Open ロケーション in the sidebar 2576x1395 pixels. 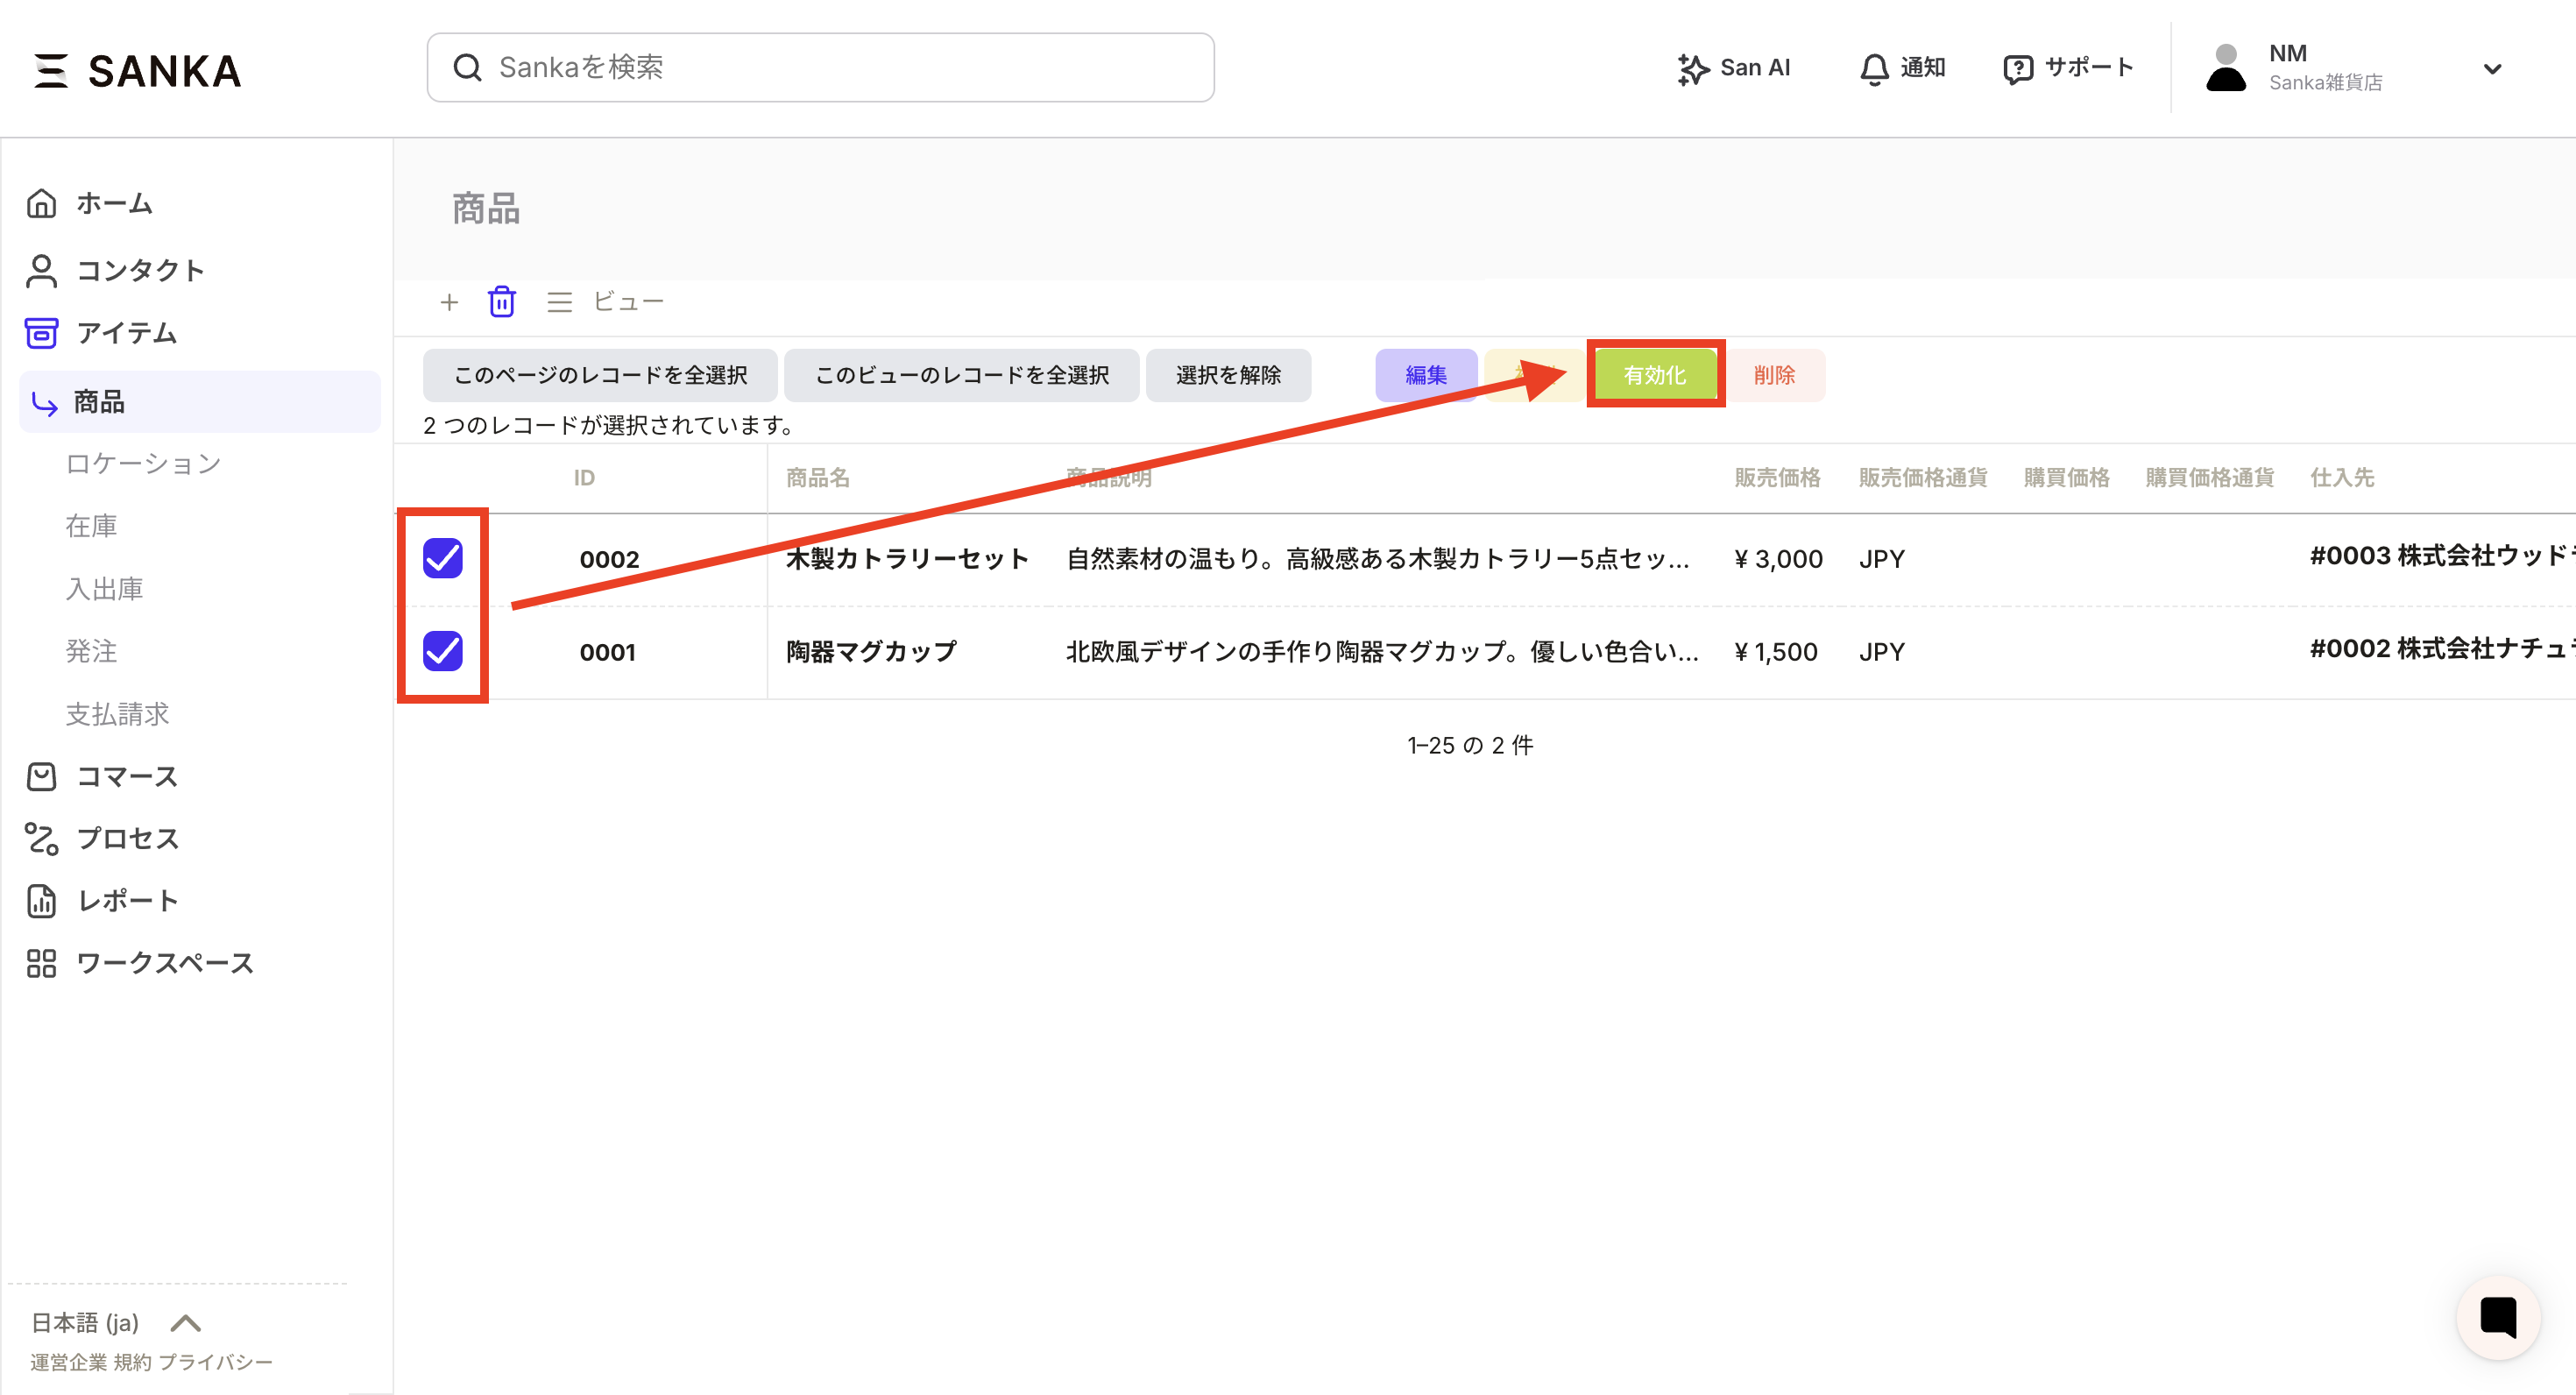[x=143, y=463]
